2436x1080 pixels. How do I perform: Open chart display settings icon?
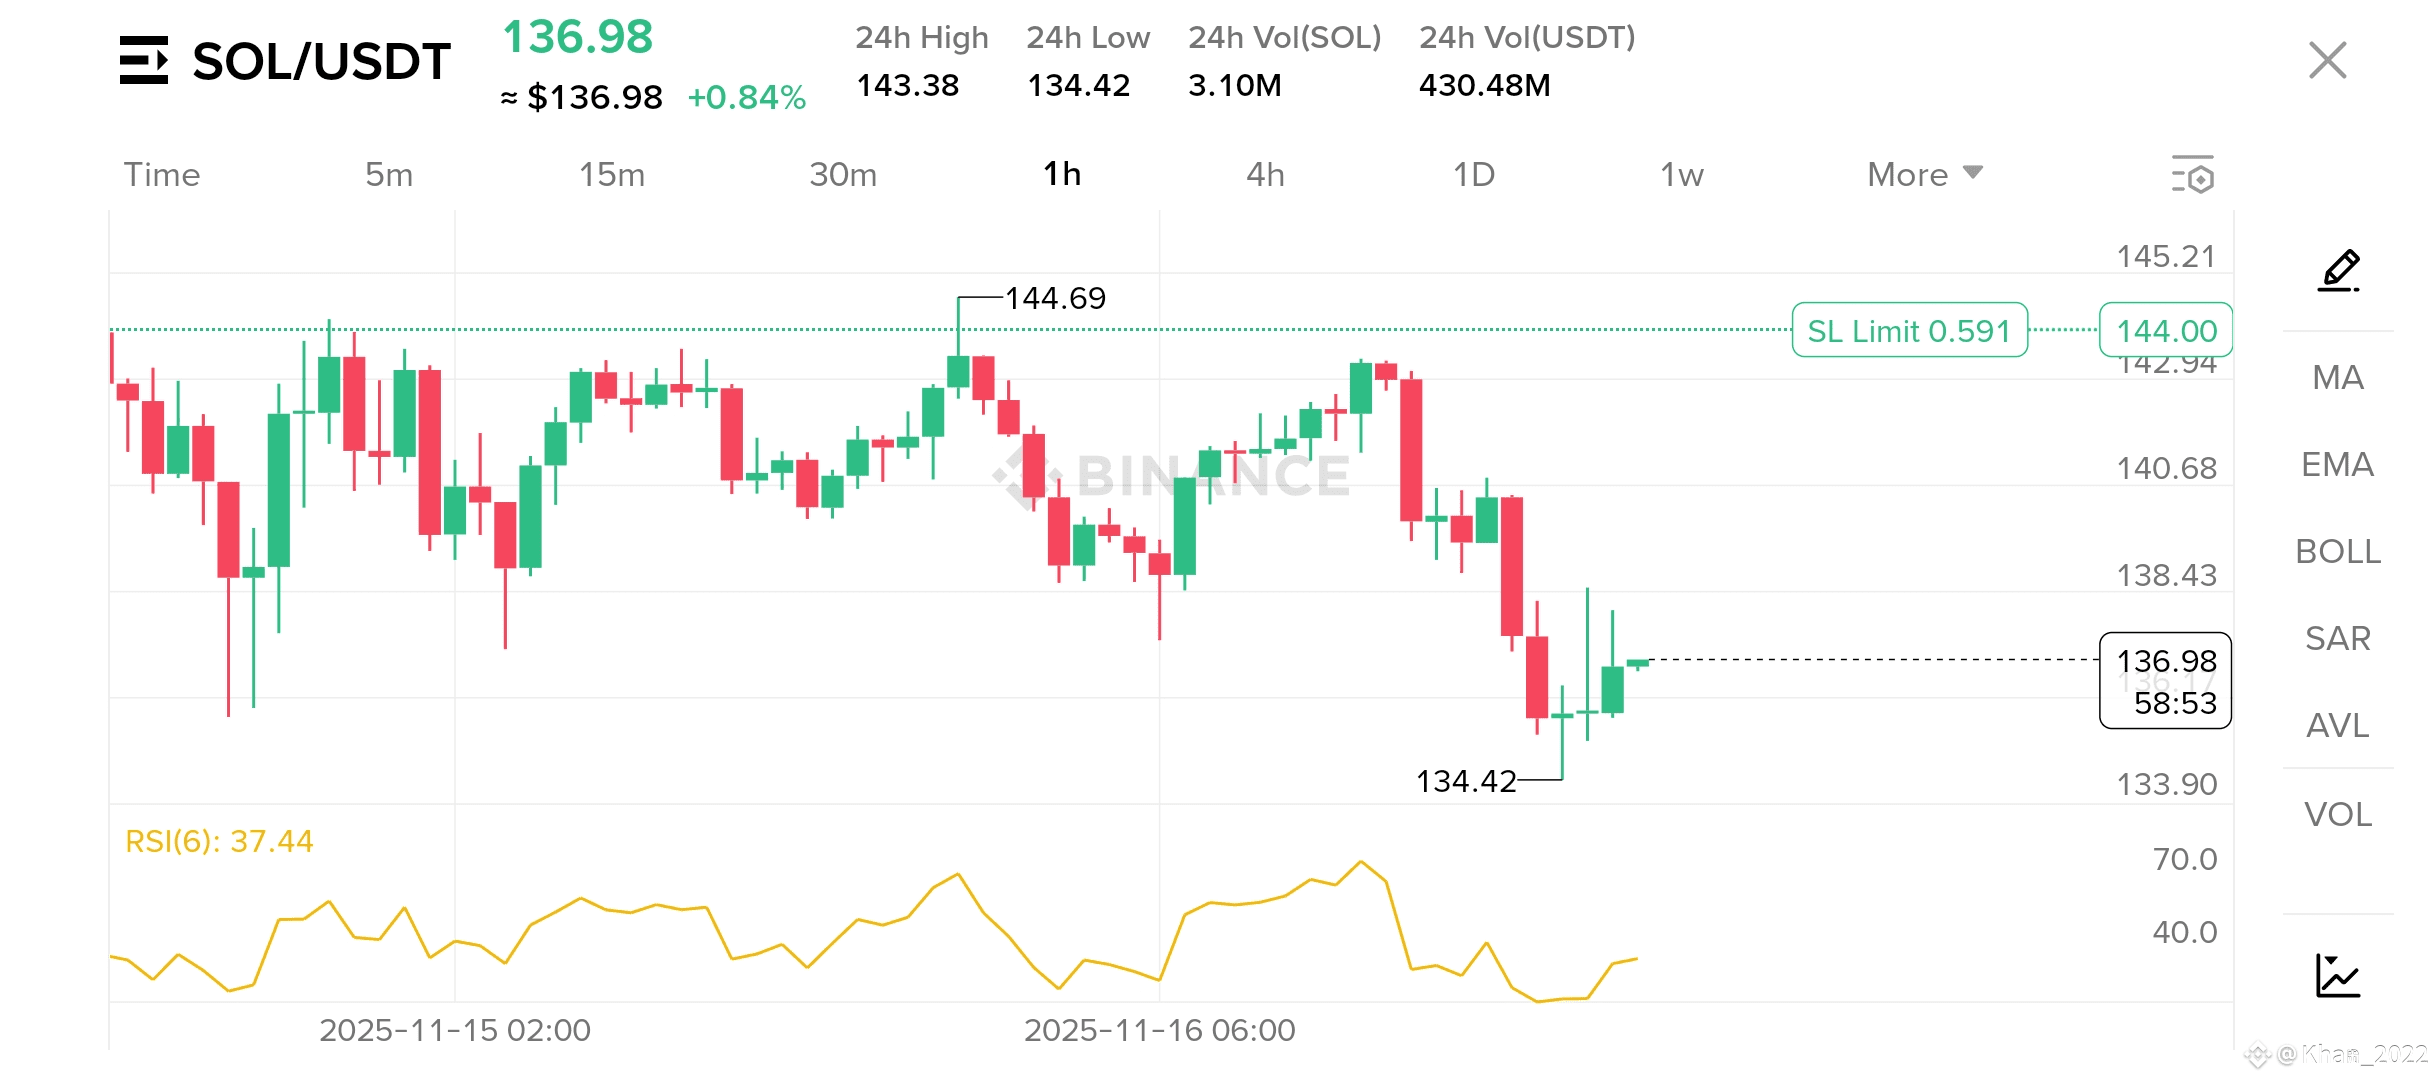click(2192, 175)
